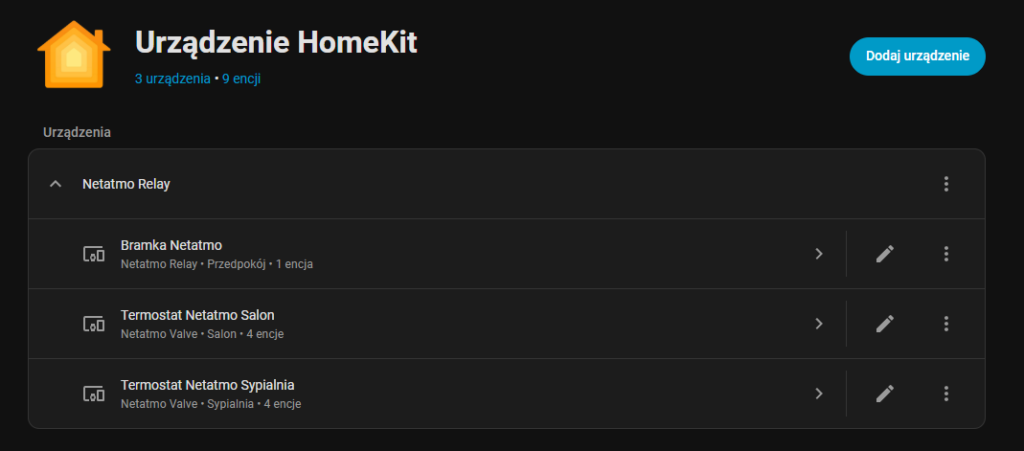Screen dimensions: 1024x451
Task: Open three-dot menu for Bramka Netatmo
Action: [x=946, y=254]
